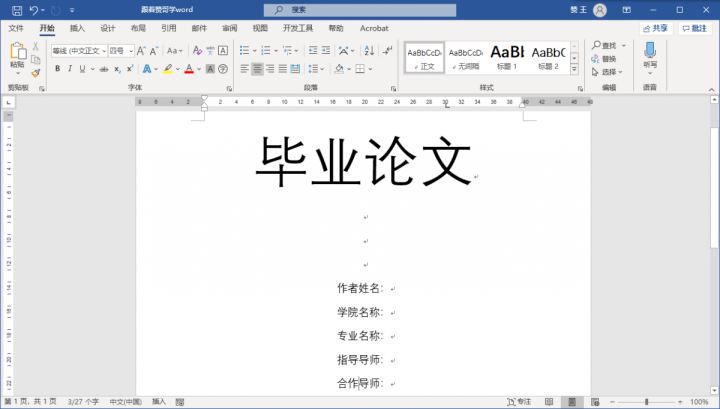Click the character border icon
The width and height of the screenshot is (720, 409).
click(x=223, y=50)
